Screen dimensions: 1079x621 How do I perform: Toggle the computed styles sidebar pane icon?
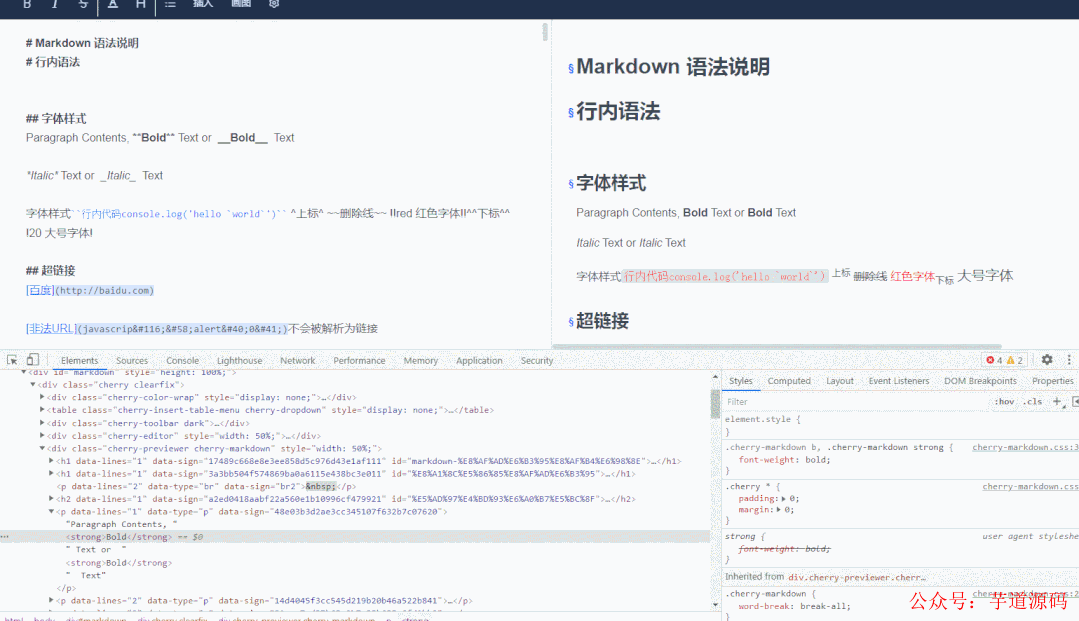(1075, 401)
